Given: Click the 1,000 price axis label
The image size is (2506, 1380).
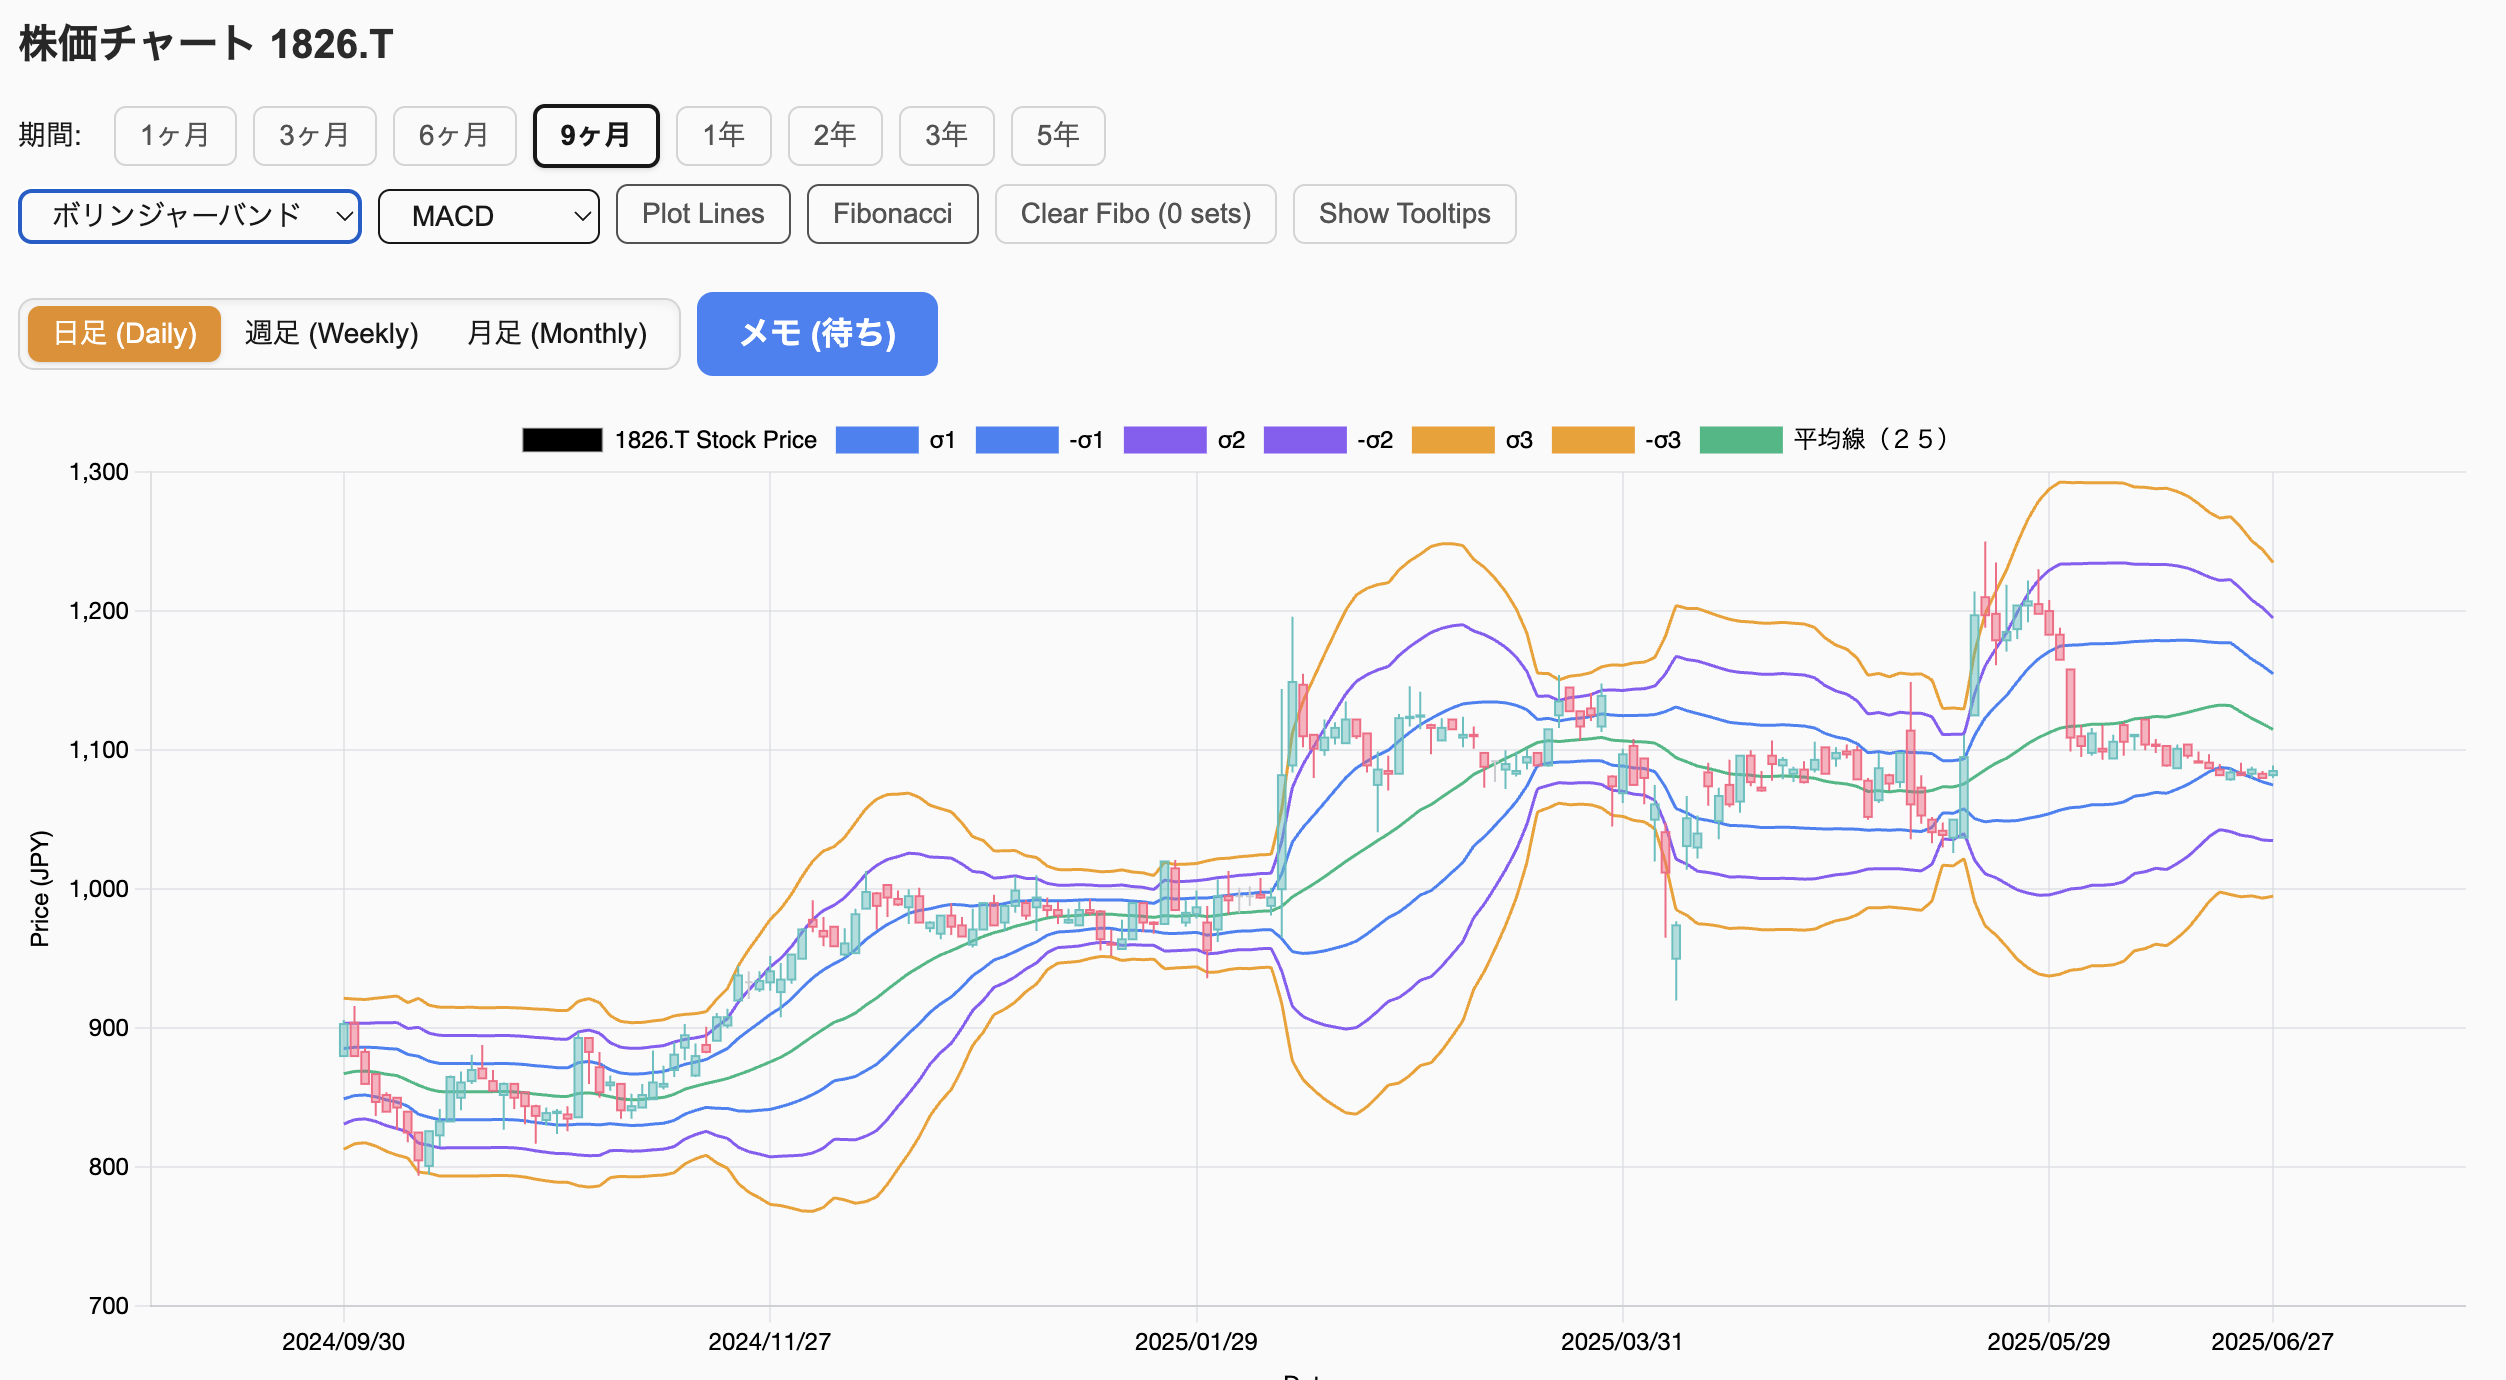Looking at the screenshot, I should coord(99,889).
